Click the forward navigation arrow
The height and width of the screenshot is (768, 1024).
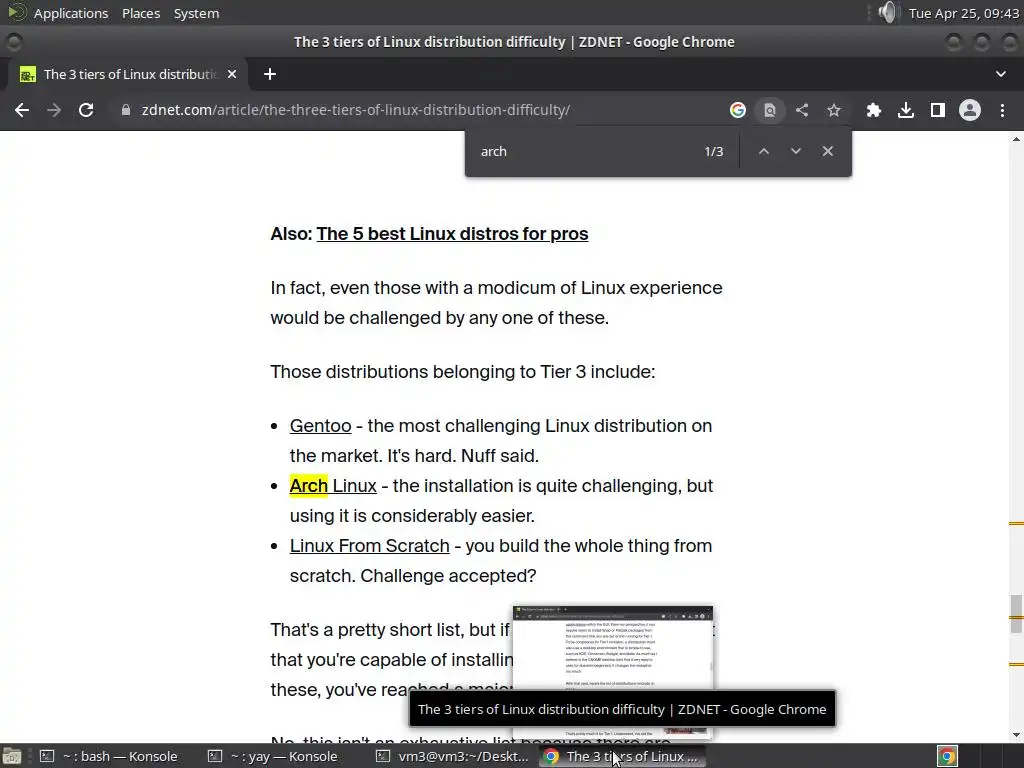(54, 110)
